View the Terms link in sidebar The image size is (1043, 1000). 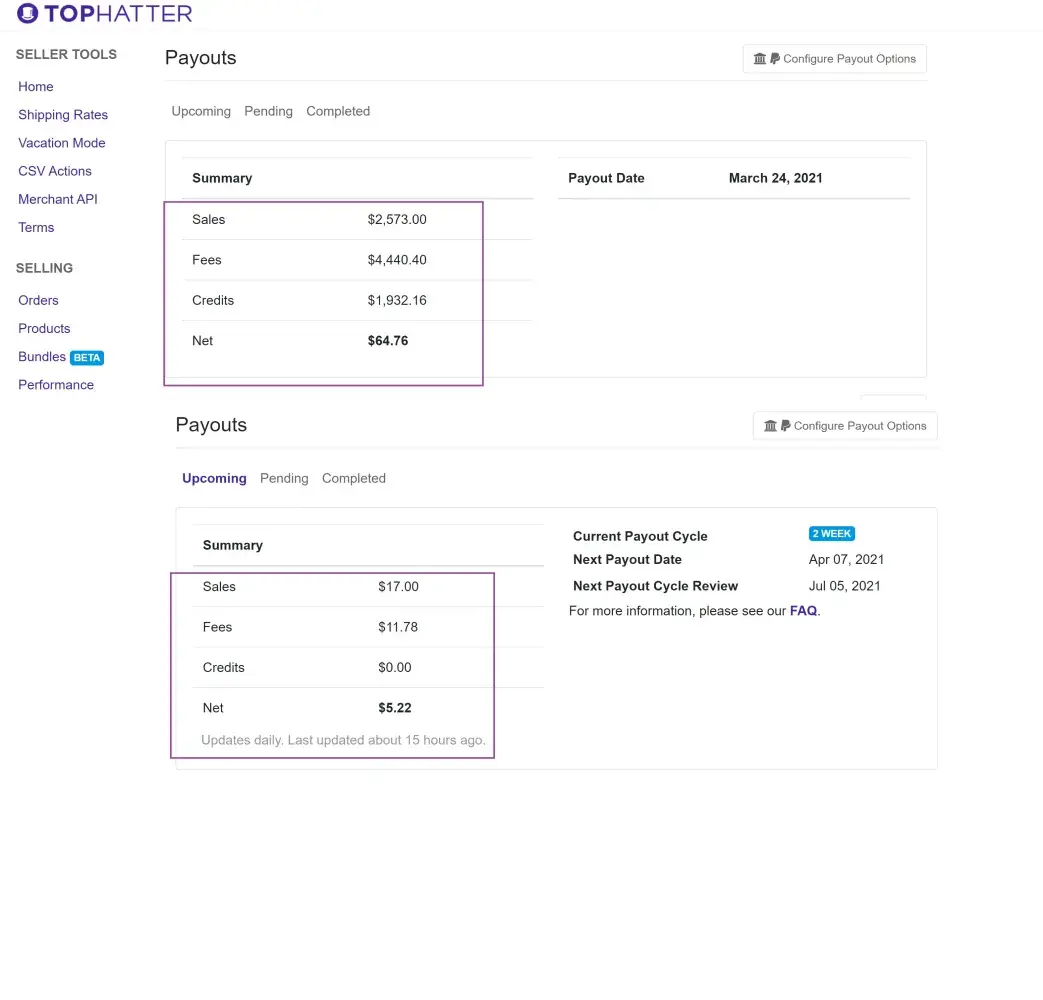pyautogui.click(x=36, y=227)
